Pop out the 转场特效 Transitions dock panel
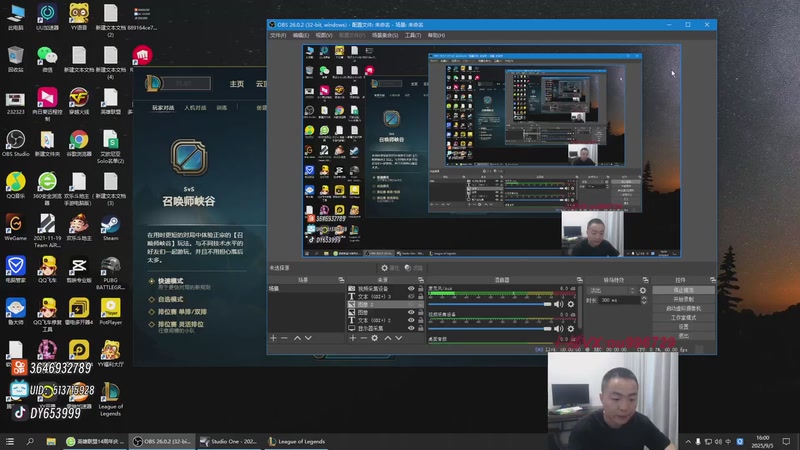 645,280
